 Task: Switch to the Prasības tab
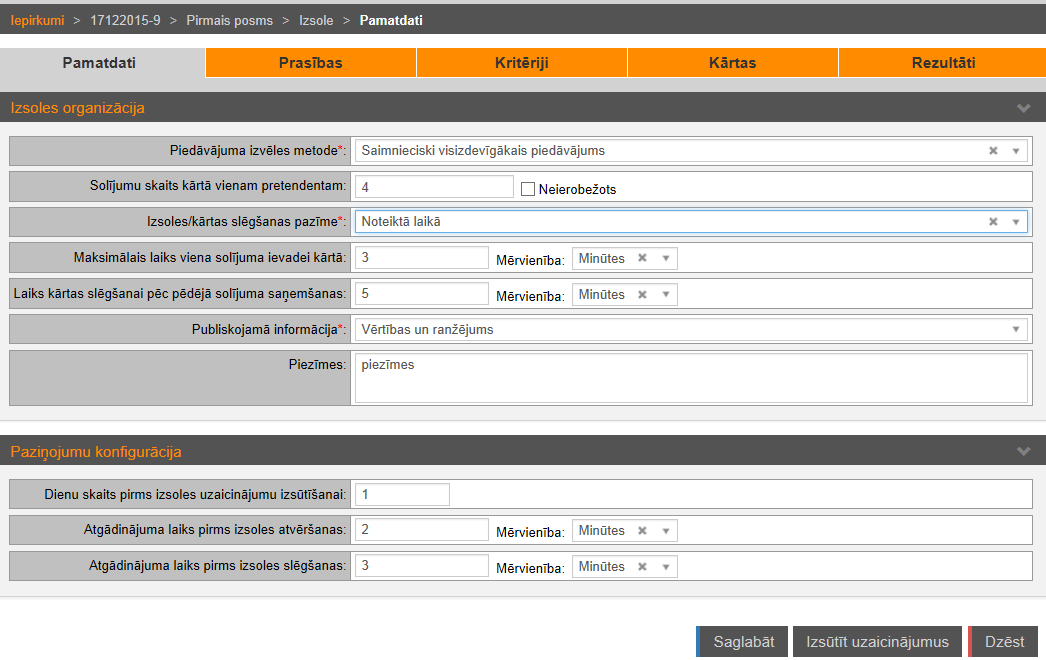tap(310, 63)
